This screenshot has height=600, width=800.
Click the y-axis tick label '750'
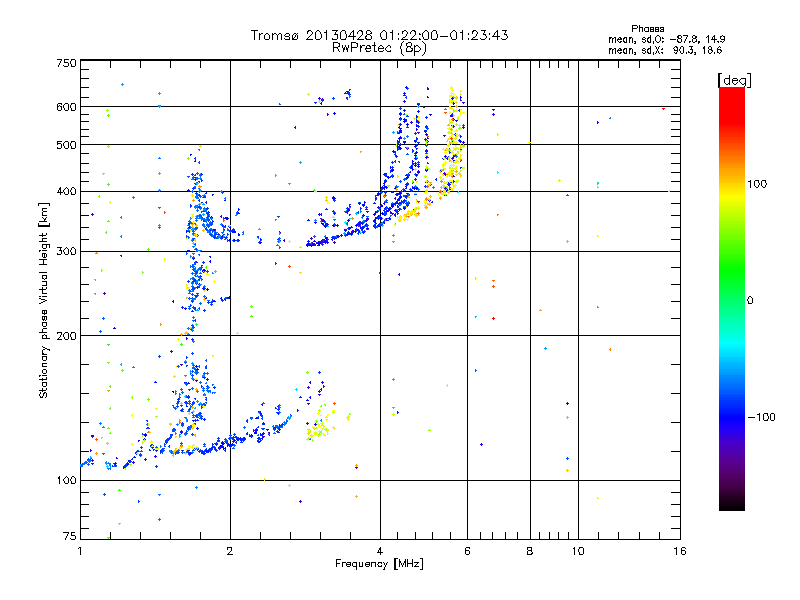pos(67,63)
